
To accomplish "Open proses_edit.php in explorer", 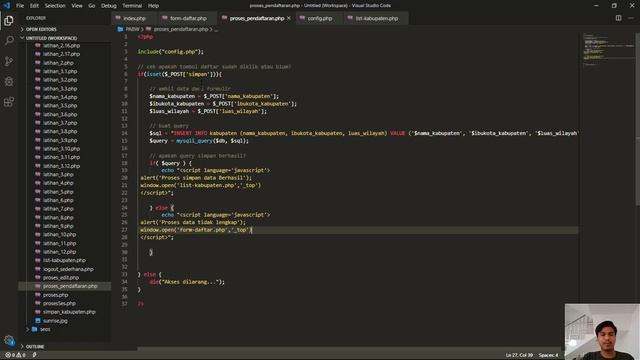I will 61,278.
